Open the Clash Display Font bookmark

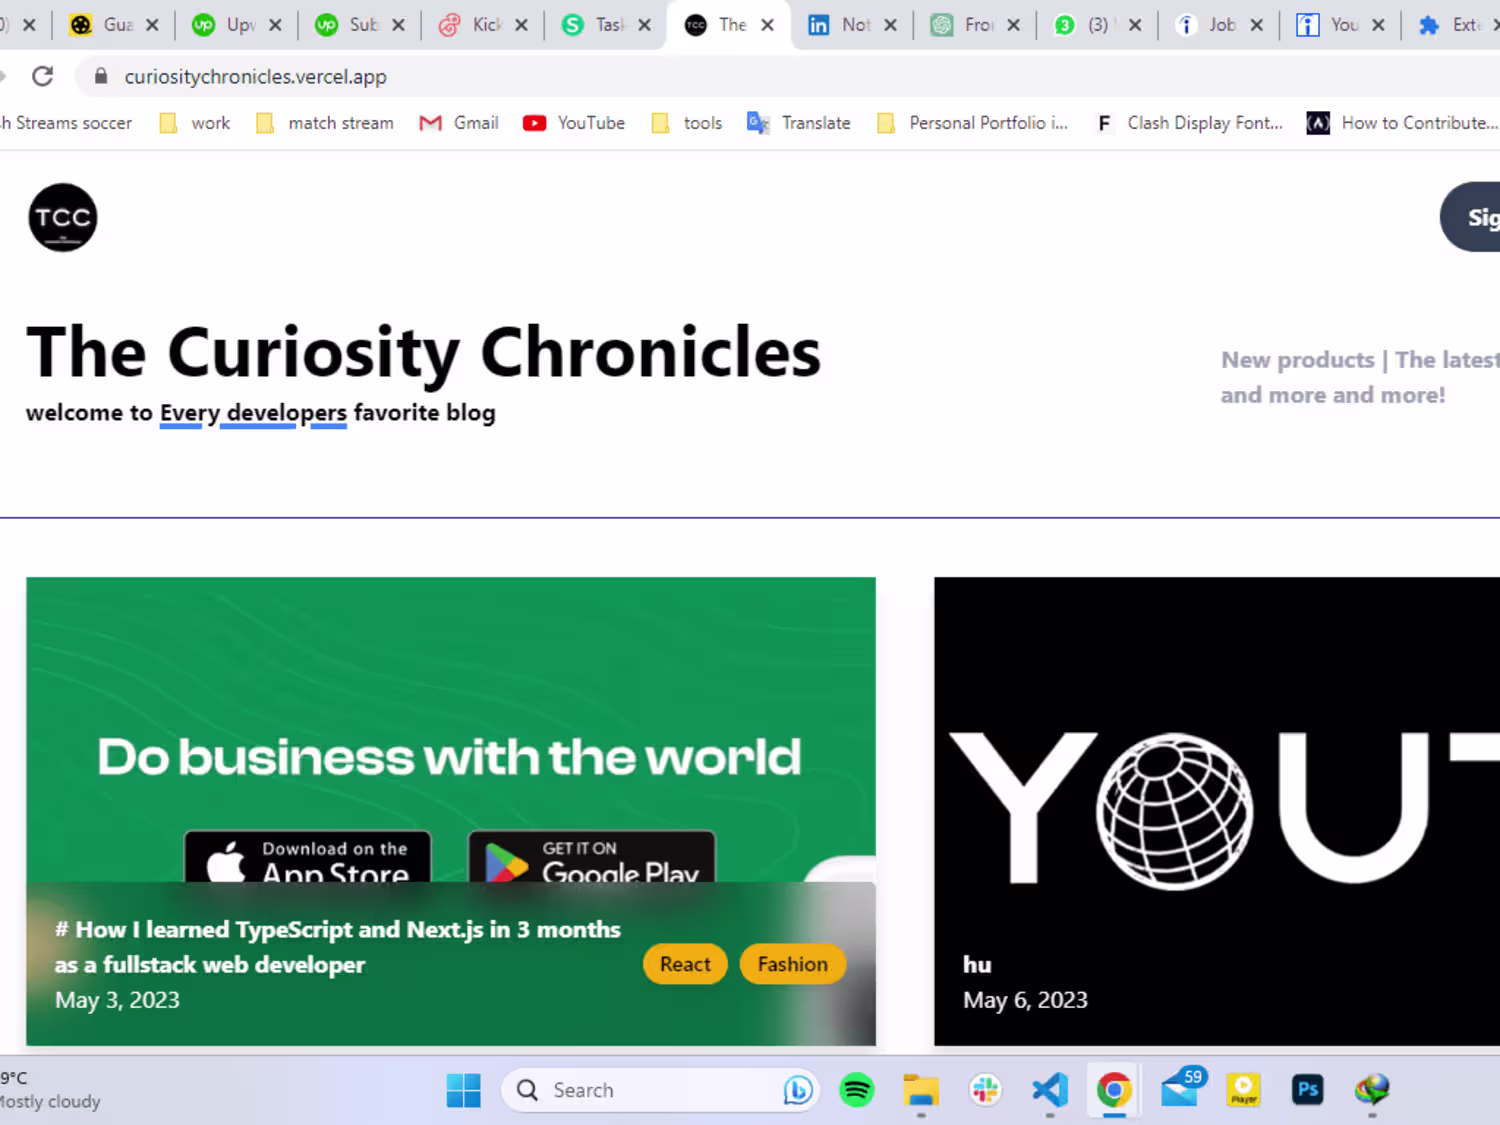1189,123
